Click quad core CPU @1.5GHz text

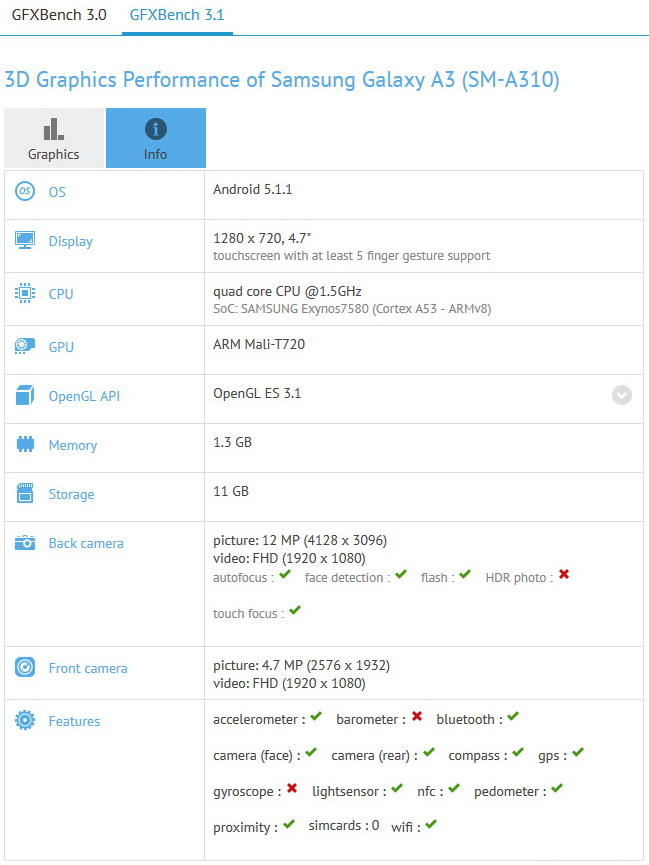click(288, 291)
